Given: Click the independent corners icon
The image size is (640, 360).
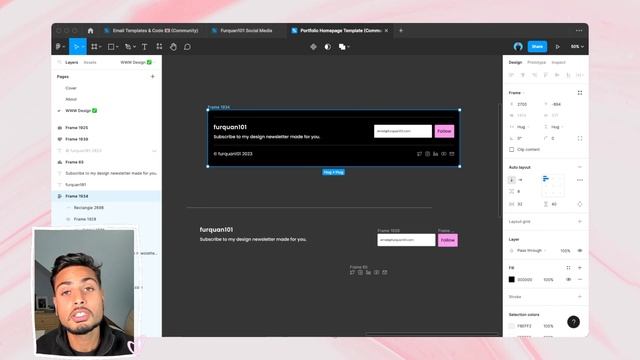Looking at the screenshot, I should click(580, 138).
